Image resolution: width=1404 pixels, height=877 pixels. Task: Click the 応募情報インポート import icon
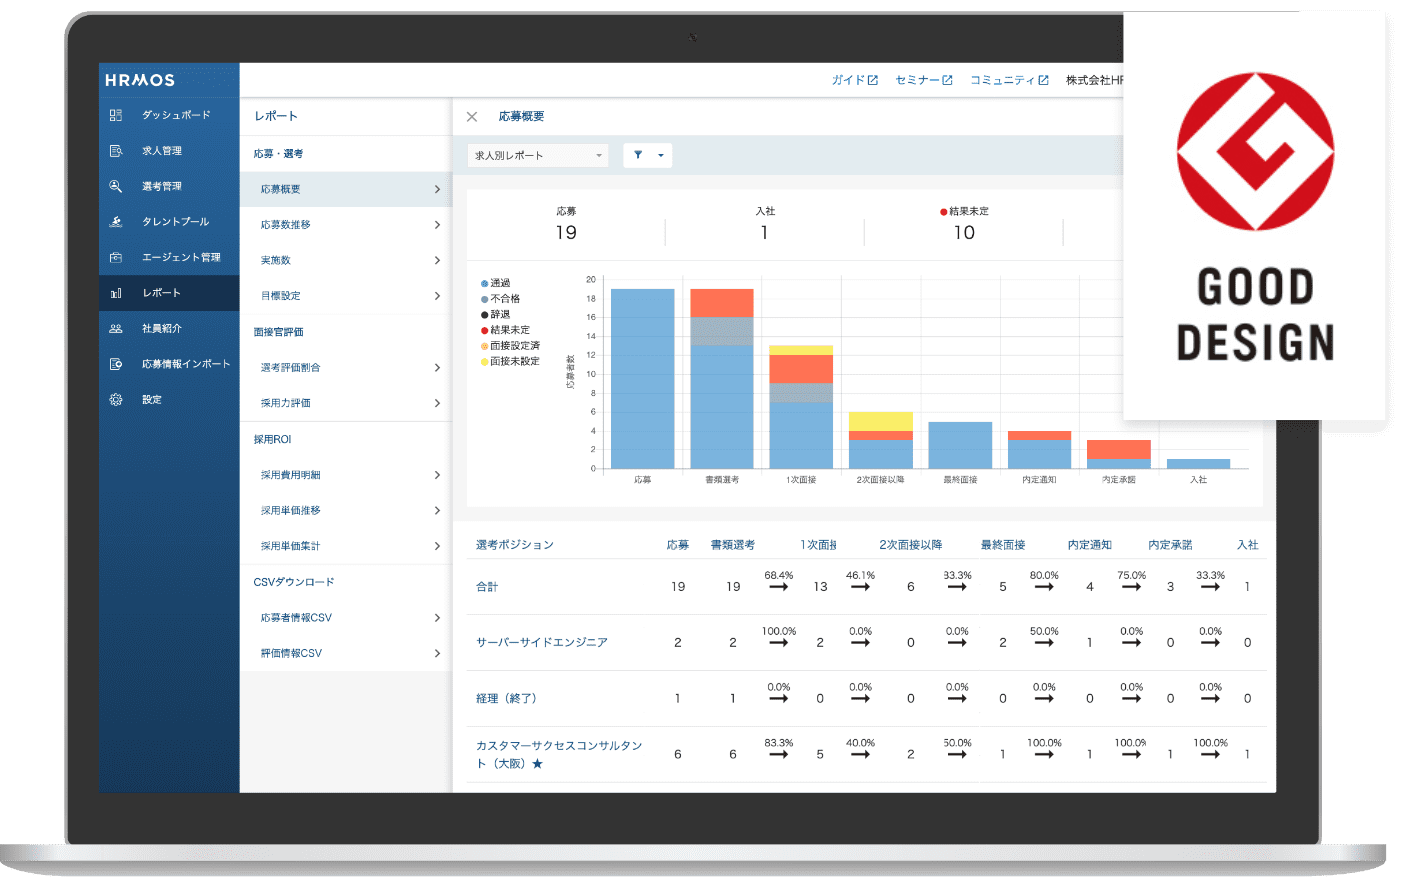coord(116,364)
